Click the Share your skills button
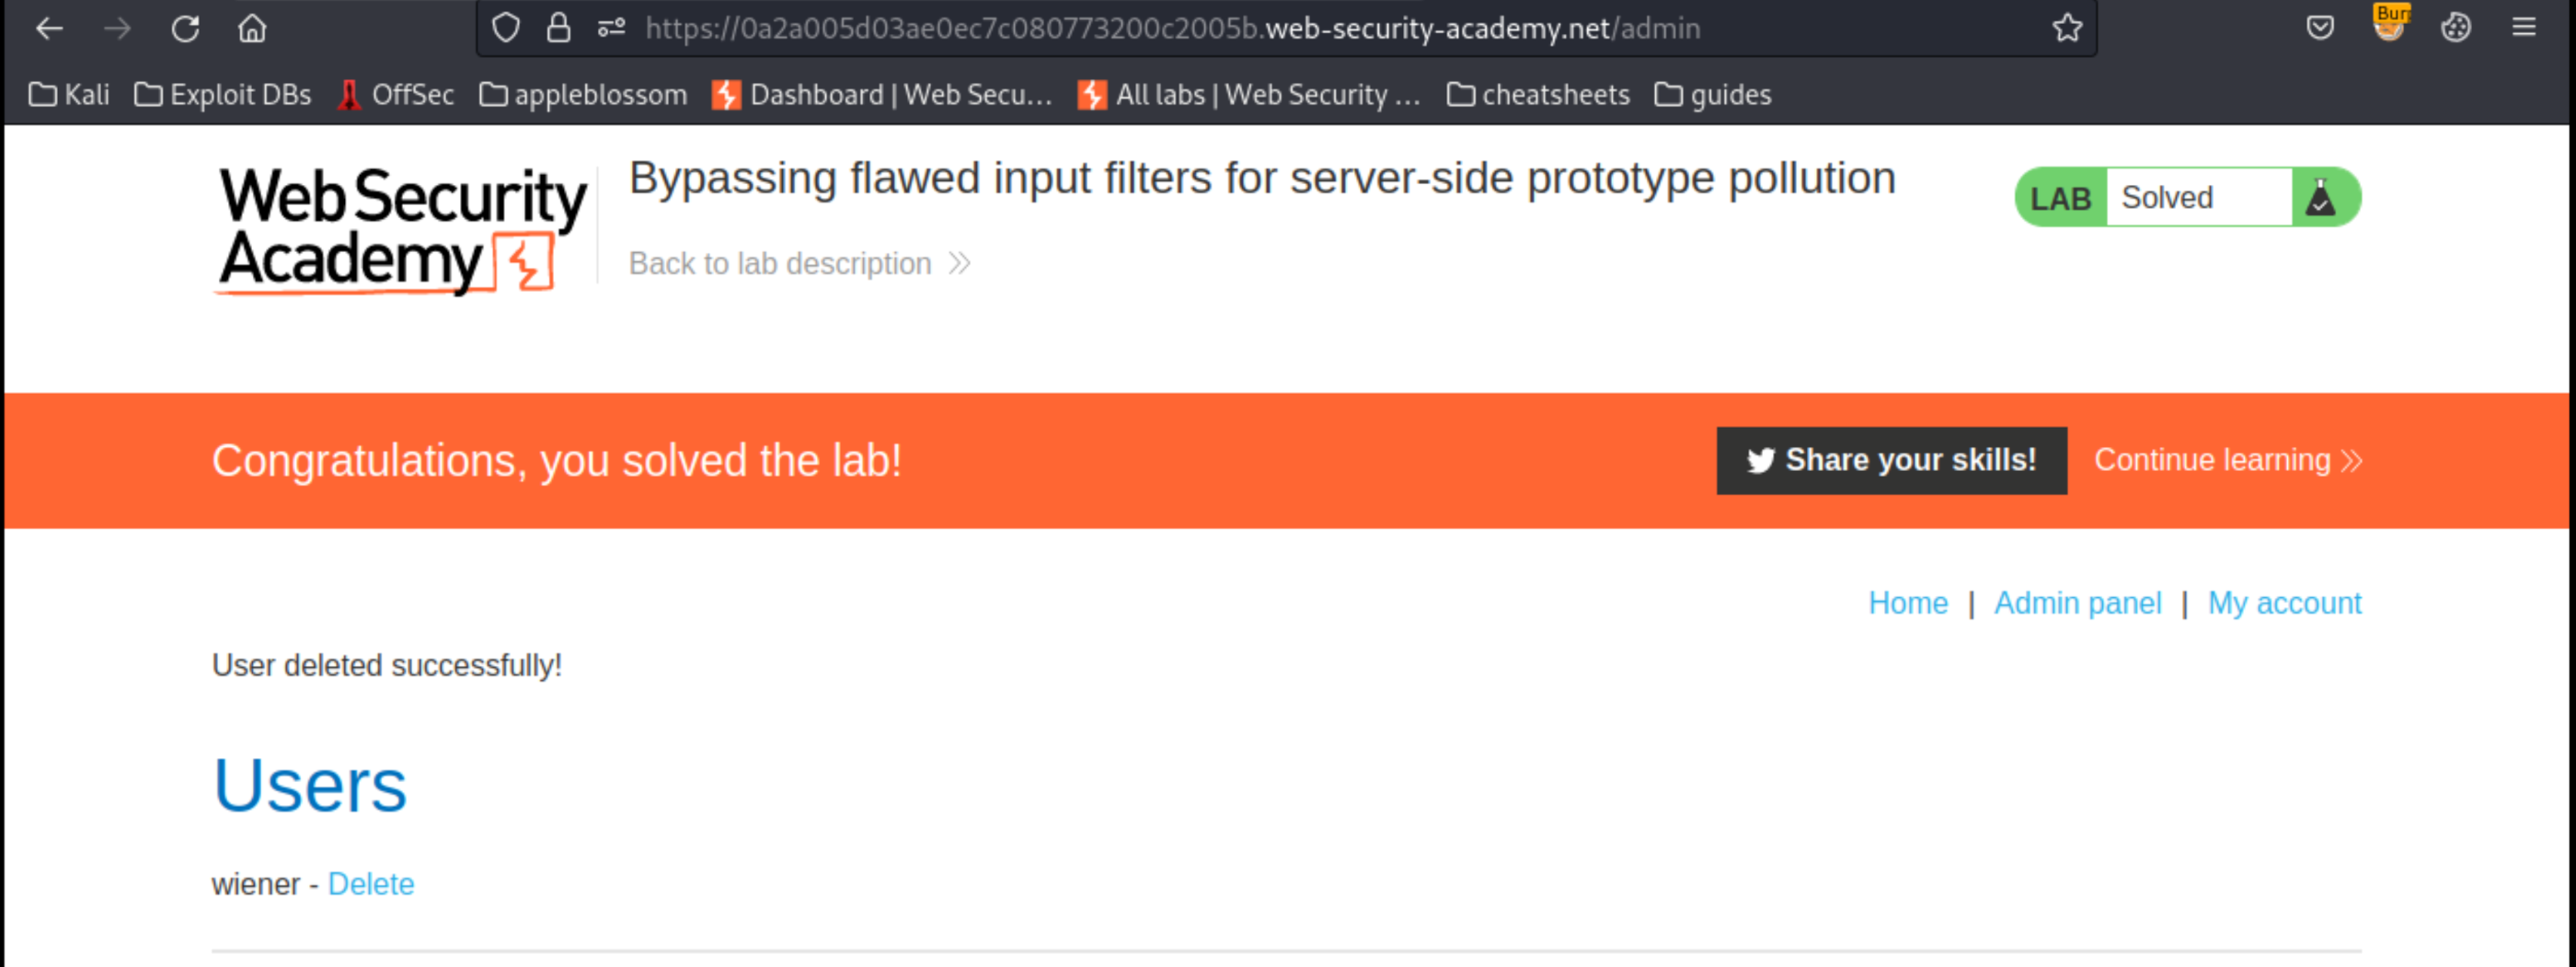This screenshot has height=967, width=2576. pos(1891,460)
